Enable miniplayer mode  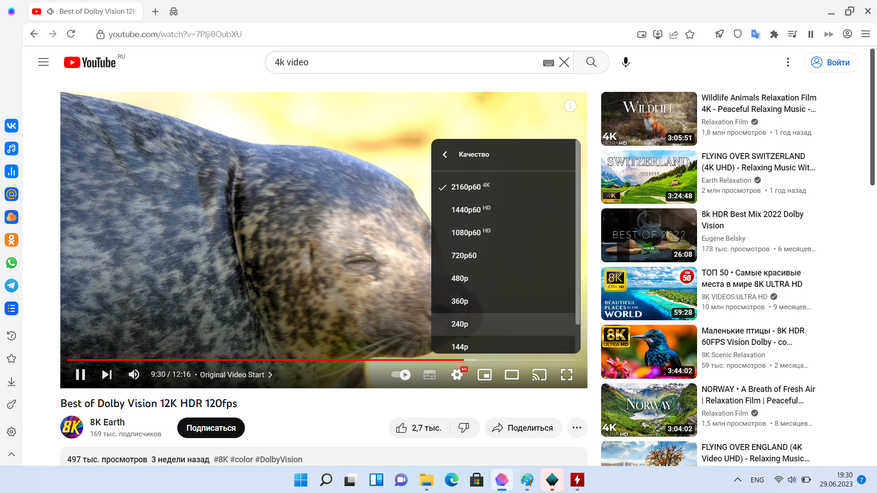[x=485, y=375]
